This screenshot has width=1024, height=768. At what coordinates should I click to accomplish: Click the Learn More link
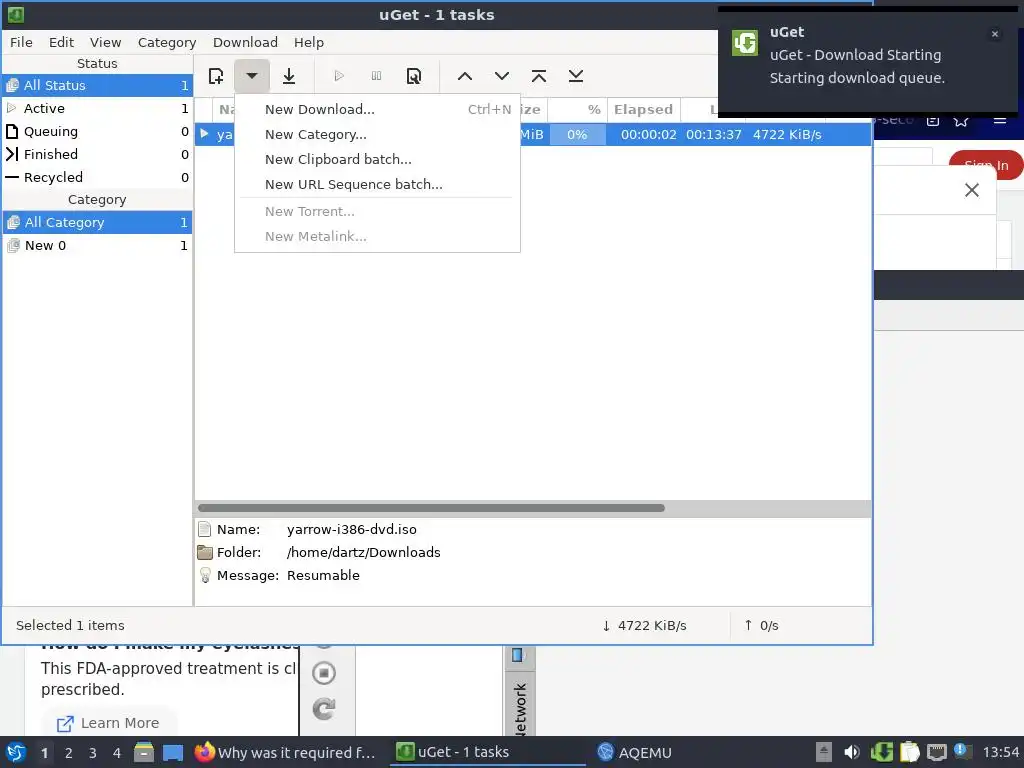[108, 724]
